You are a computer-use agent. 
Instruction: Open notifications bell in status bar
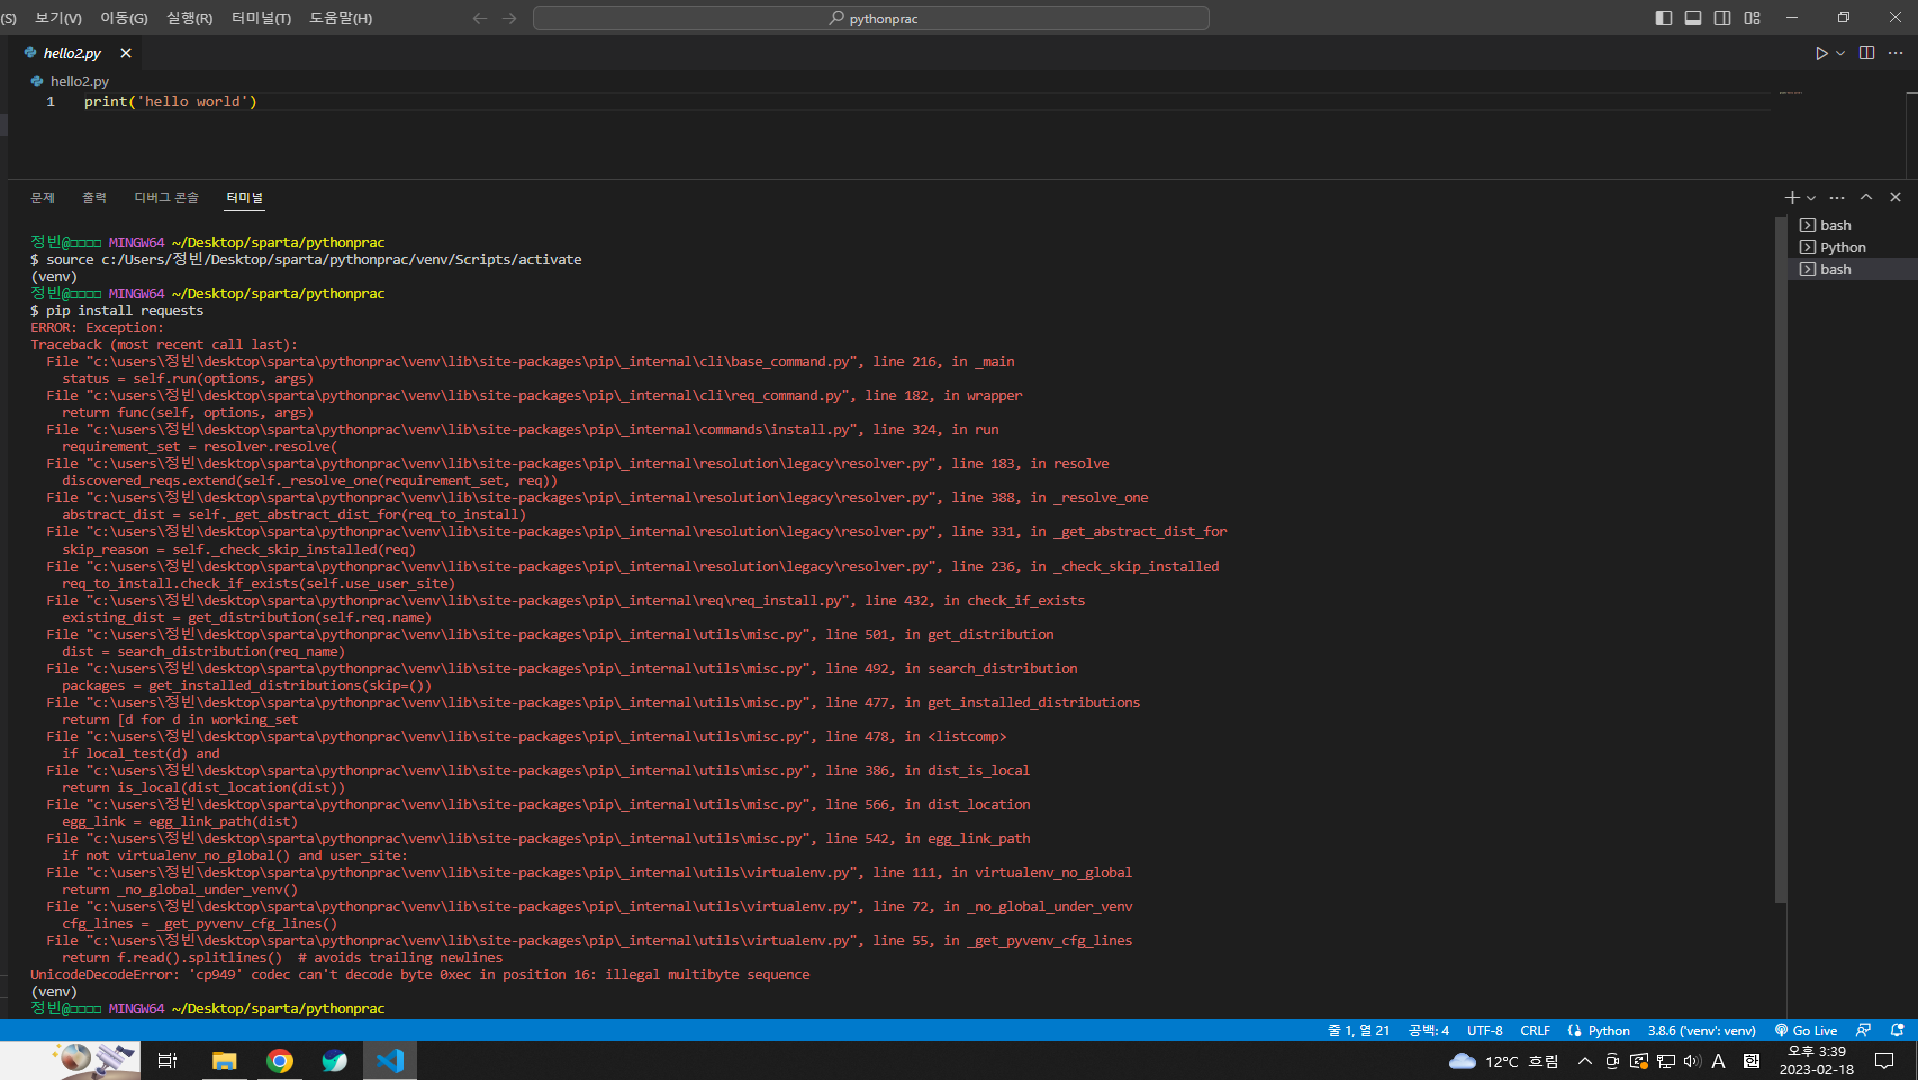[x=1897, y=1031]
